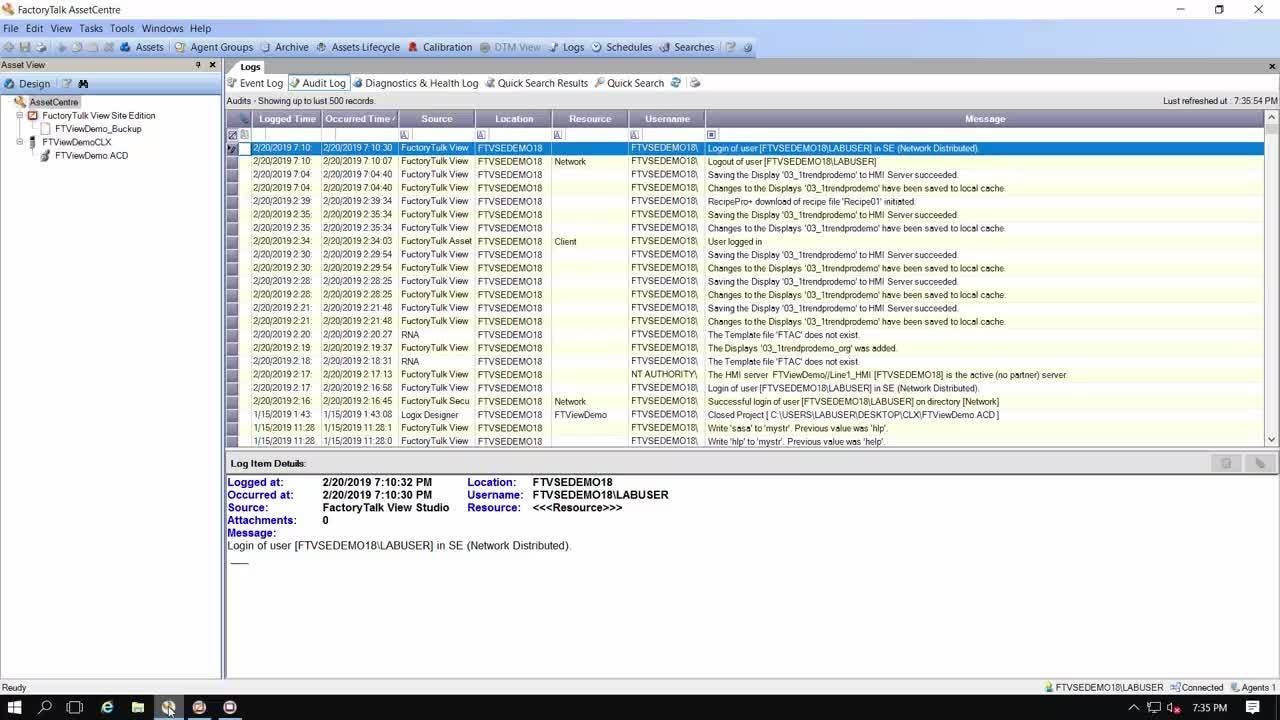
Task: Collapse the FTViewDemoCLX tree node
Action: coord(19,142)
